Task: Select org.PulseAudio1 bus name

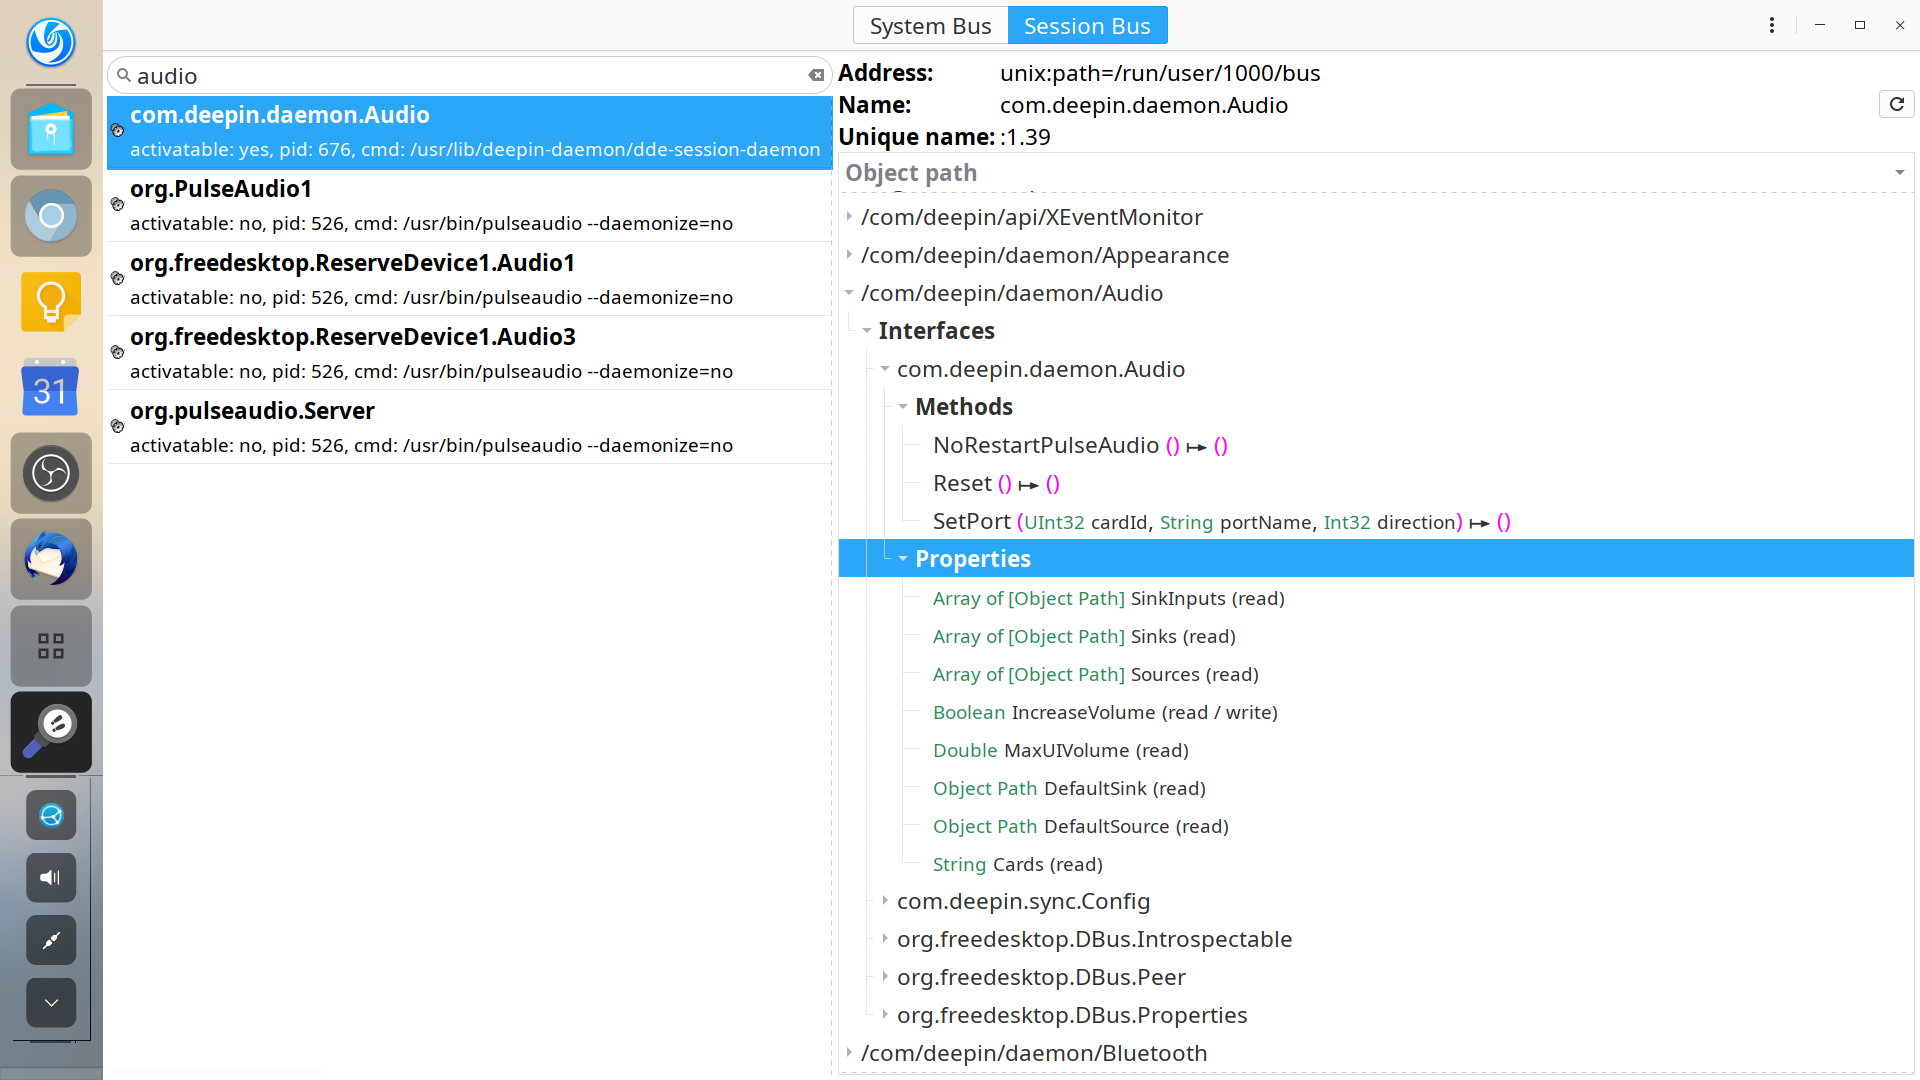Action: pos(470,205)
